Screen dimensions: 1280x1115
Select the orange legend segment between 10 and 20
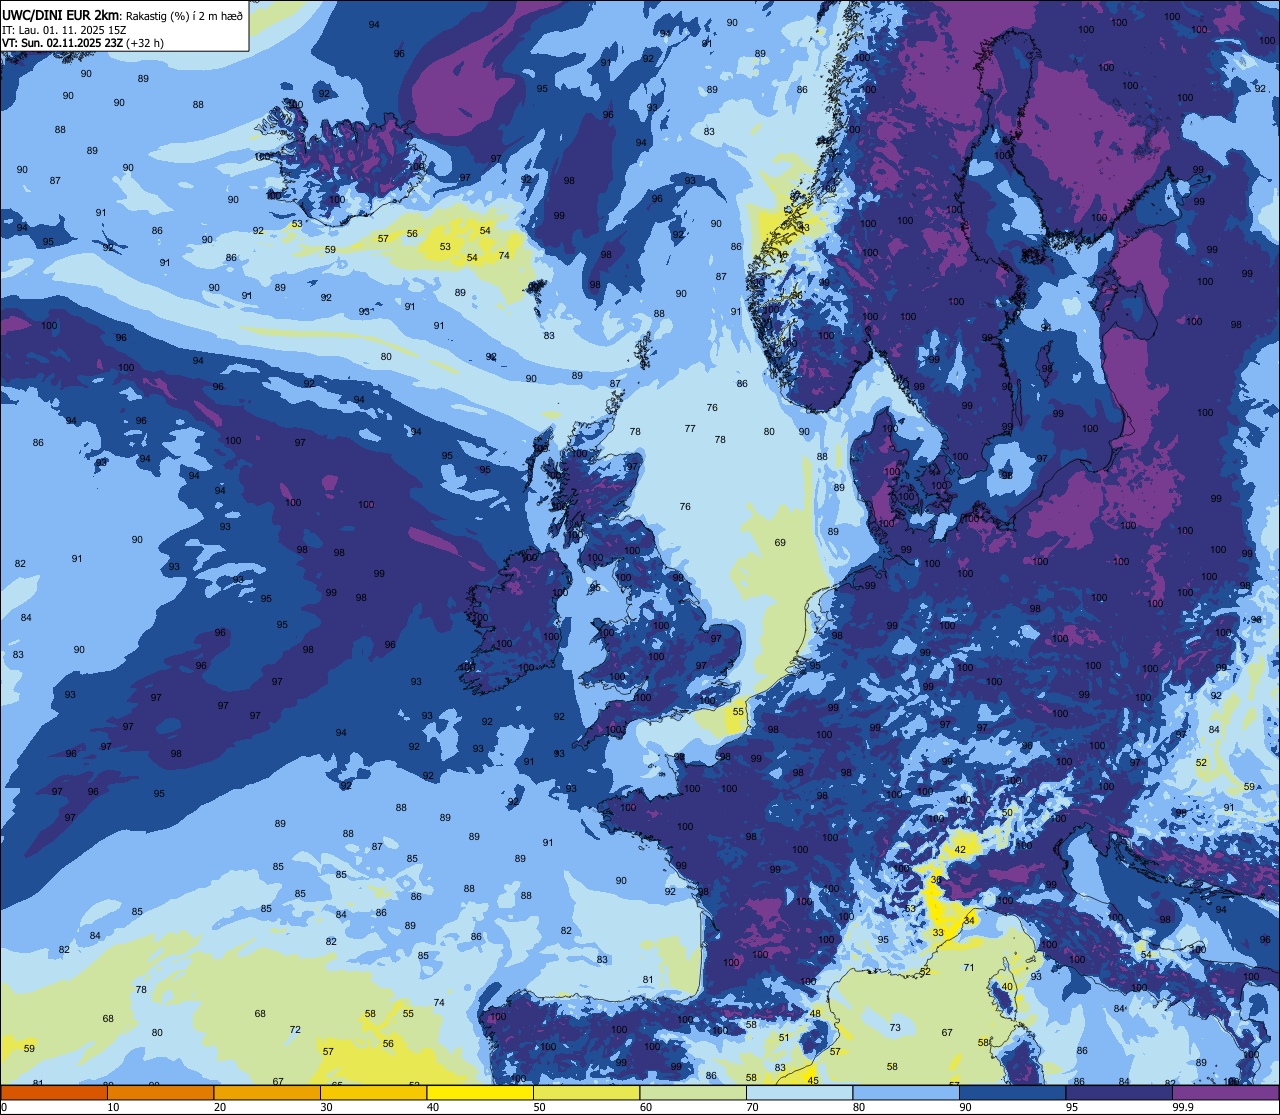tap(160, 1093)
